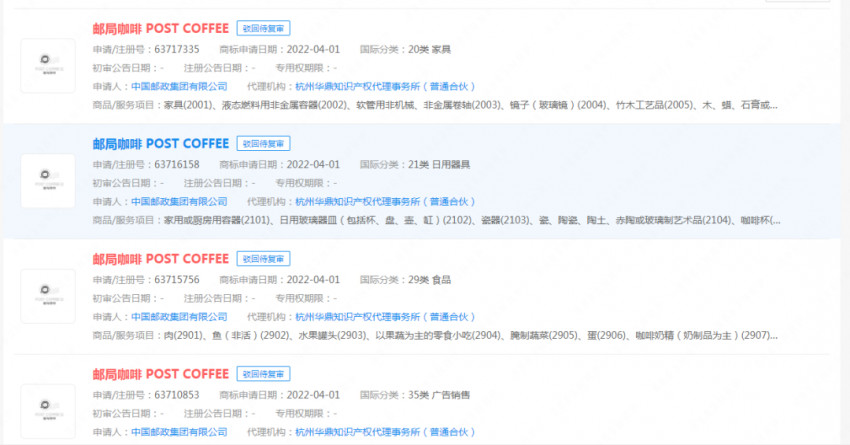Open applicant 中国邮政集团有限公司 in 20类 entry

pos(179,86)
